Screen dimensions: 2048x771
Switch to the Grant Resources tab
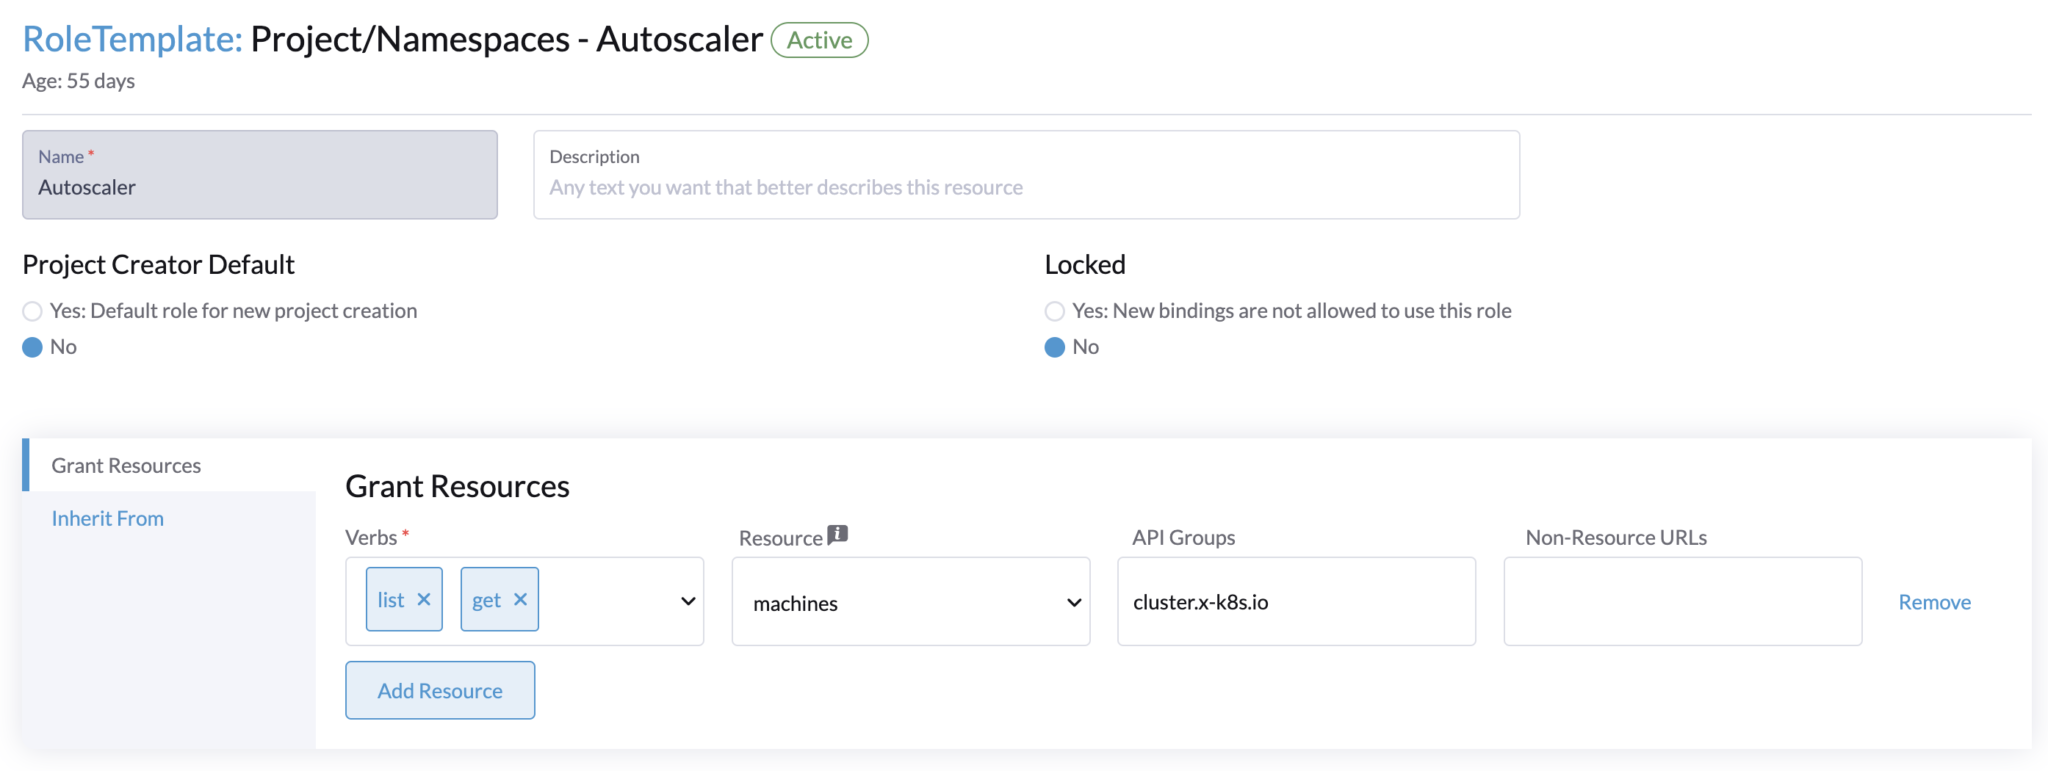click(126, 466)
